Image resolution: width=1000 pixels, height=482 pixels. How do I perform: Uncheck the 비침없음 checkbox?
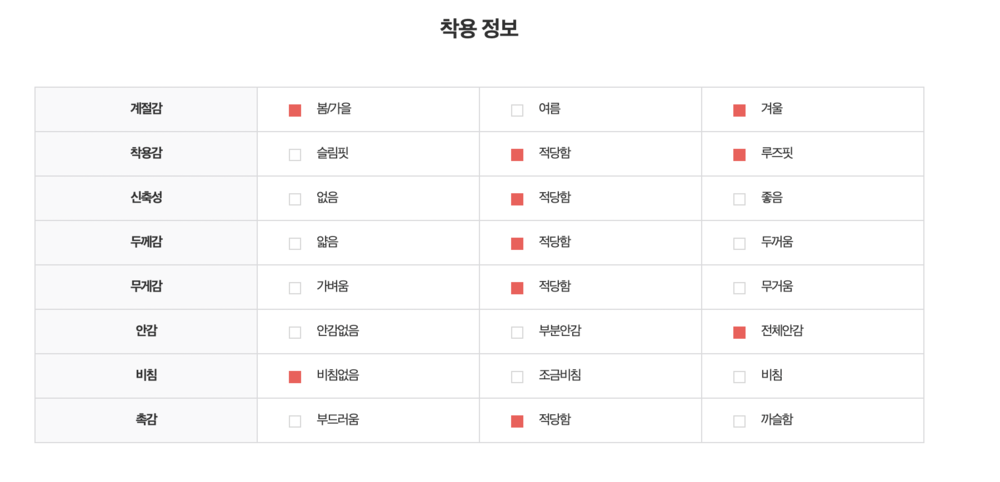[295, 377]
